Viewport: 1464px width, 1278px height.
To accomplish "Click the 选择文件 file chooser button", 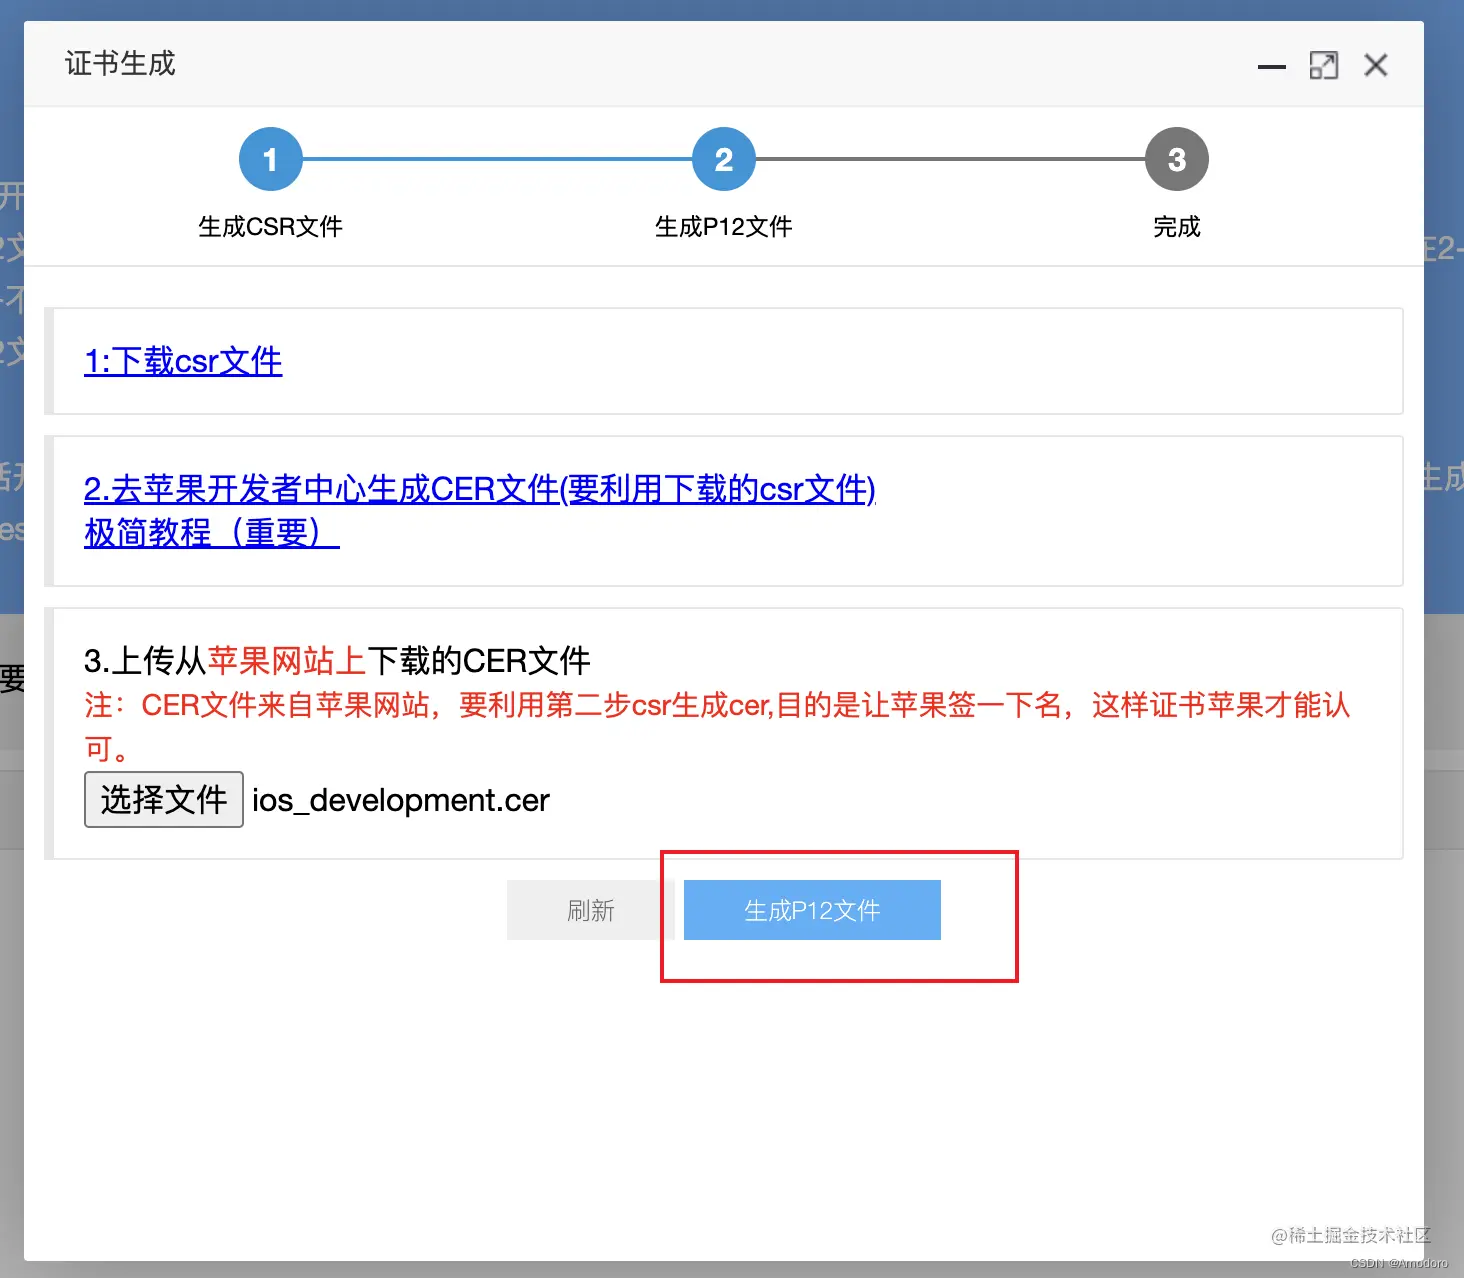I will click(x=164, y=799).
